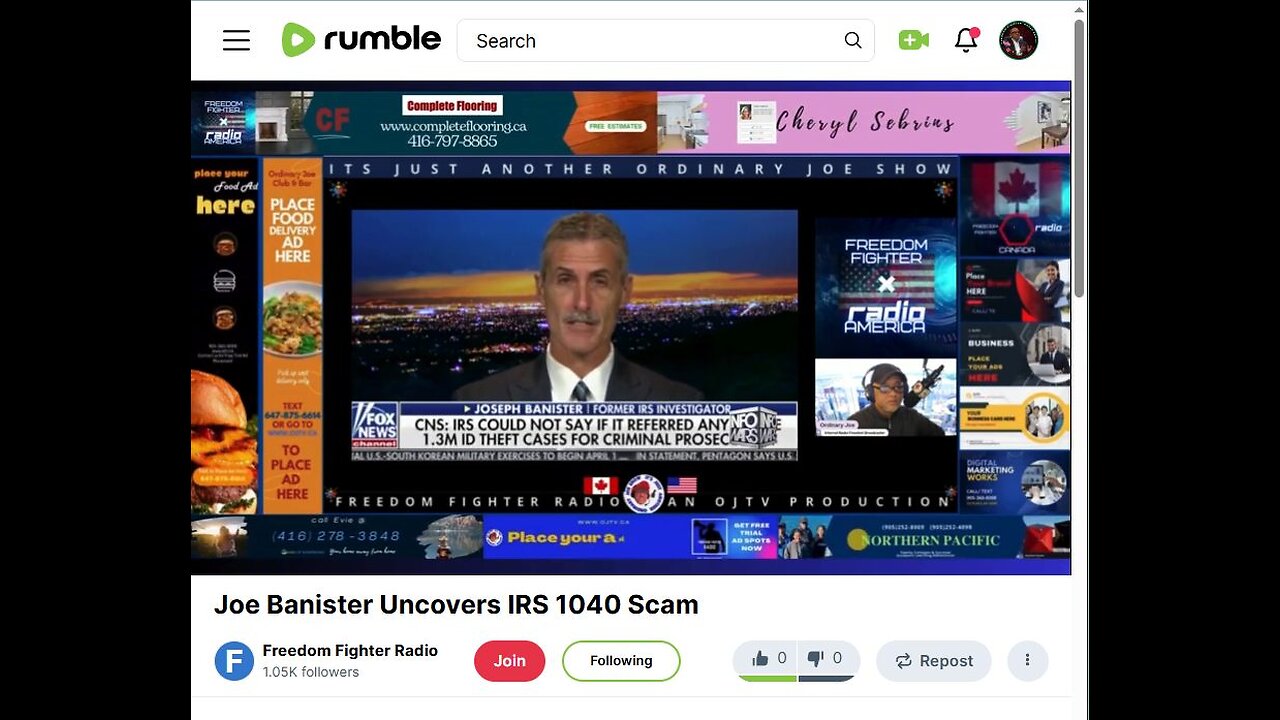Open the user profile avatar menu

(1018, 40)
